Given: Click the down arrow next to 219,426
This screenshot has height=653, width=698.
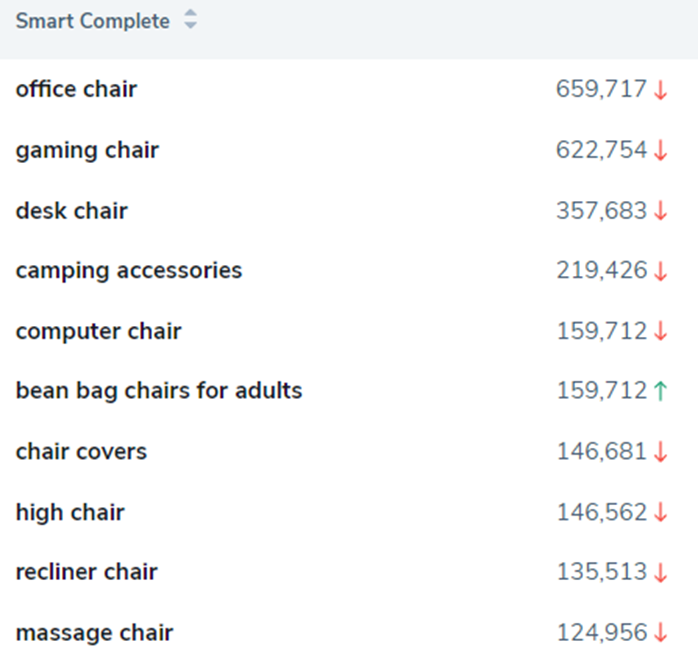Looking at the screenshot, I should pyautogui.click(x=660, y=271).
